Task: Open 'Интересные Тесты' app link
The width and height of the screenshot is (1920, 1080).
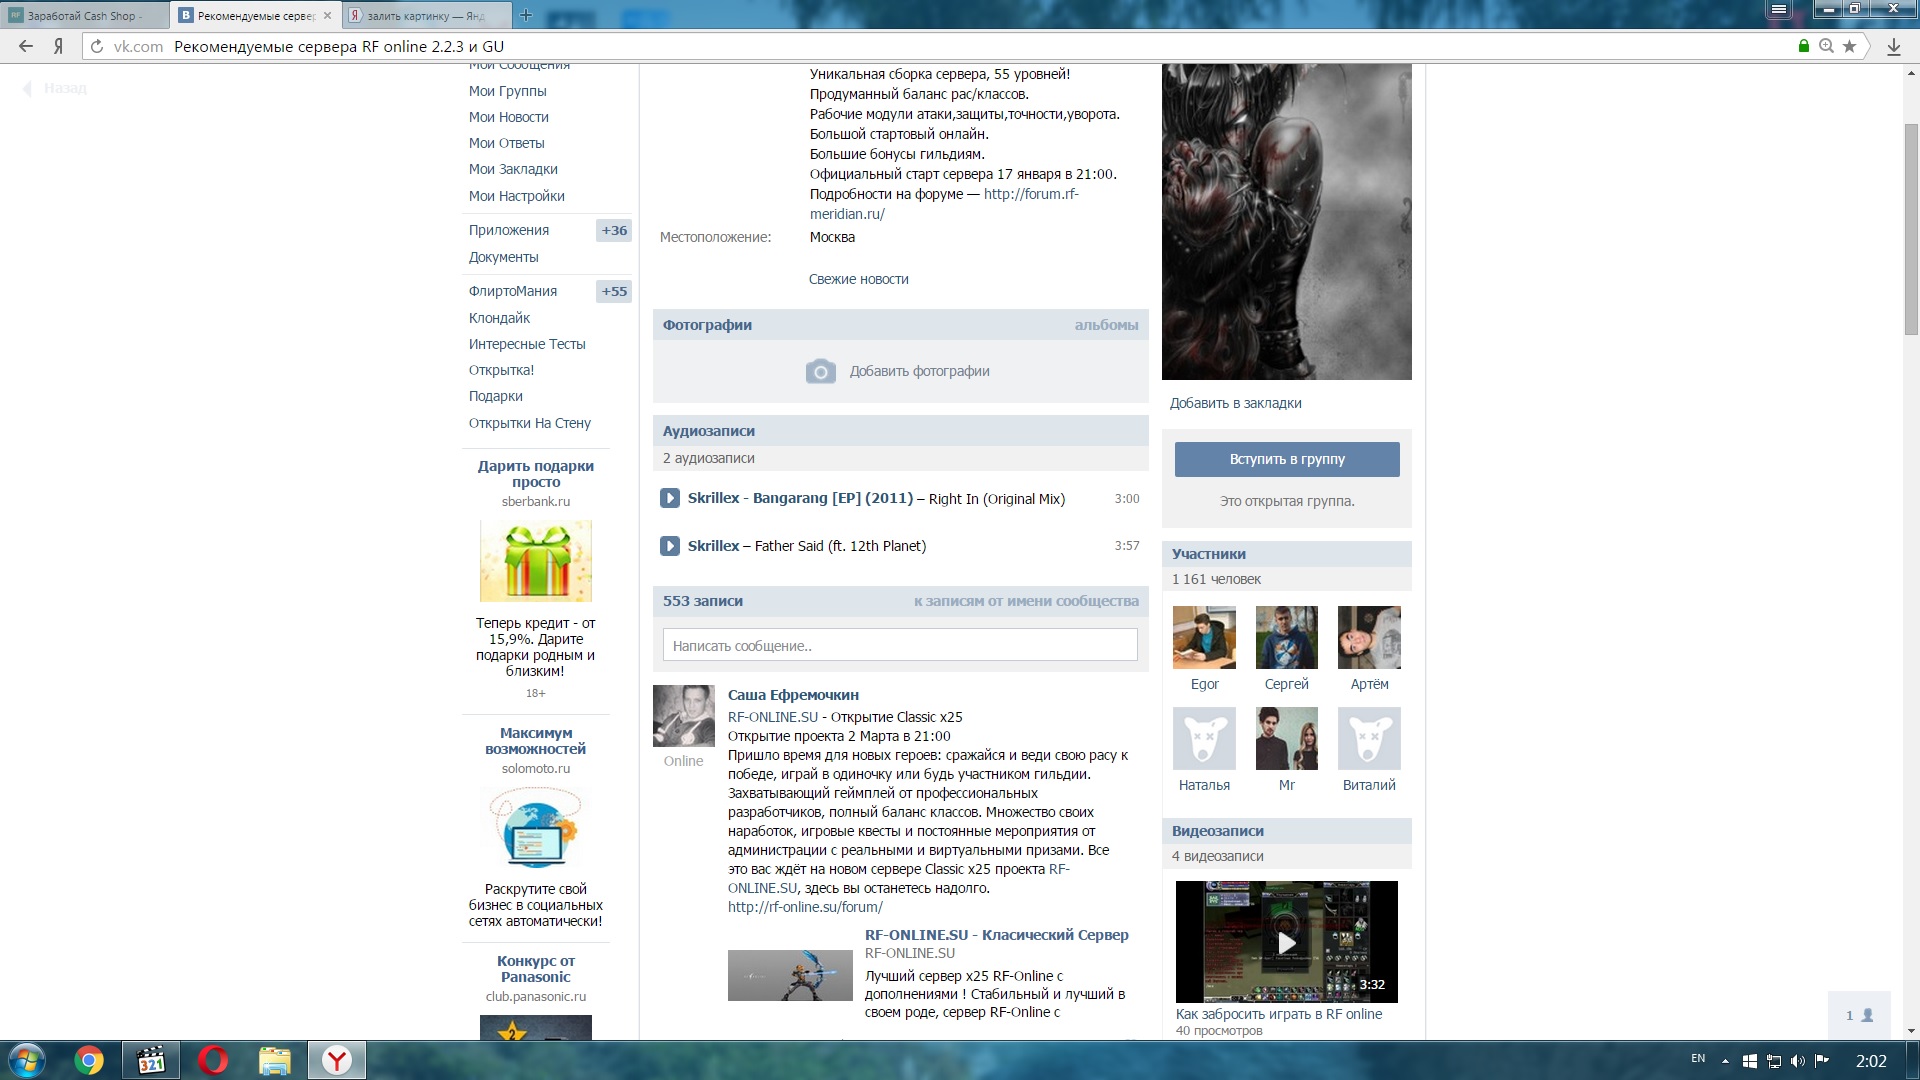Action: pos(527,344)
